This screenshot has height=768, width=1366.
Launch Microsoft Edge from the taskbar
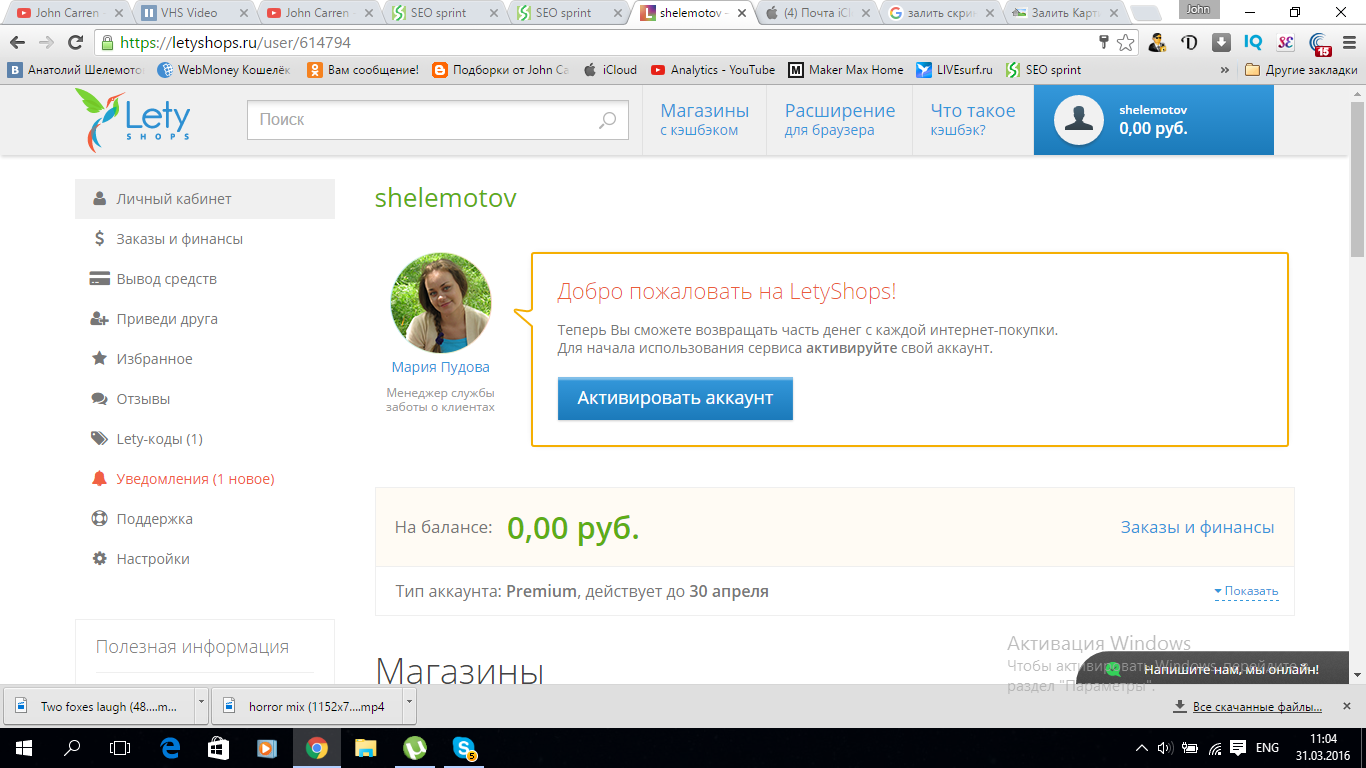coord(169,747)
